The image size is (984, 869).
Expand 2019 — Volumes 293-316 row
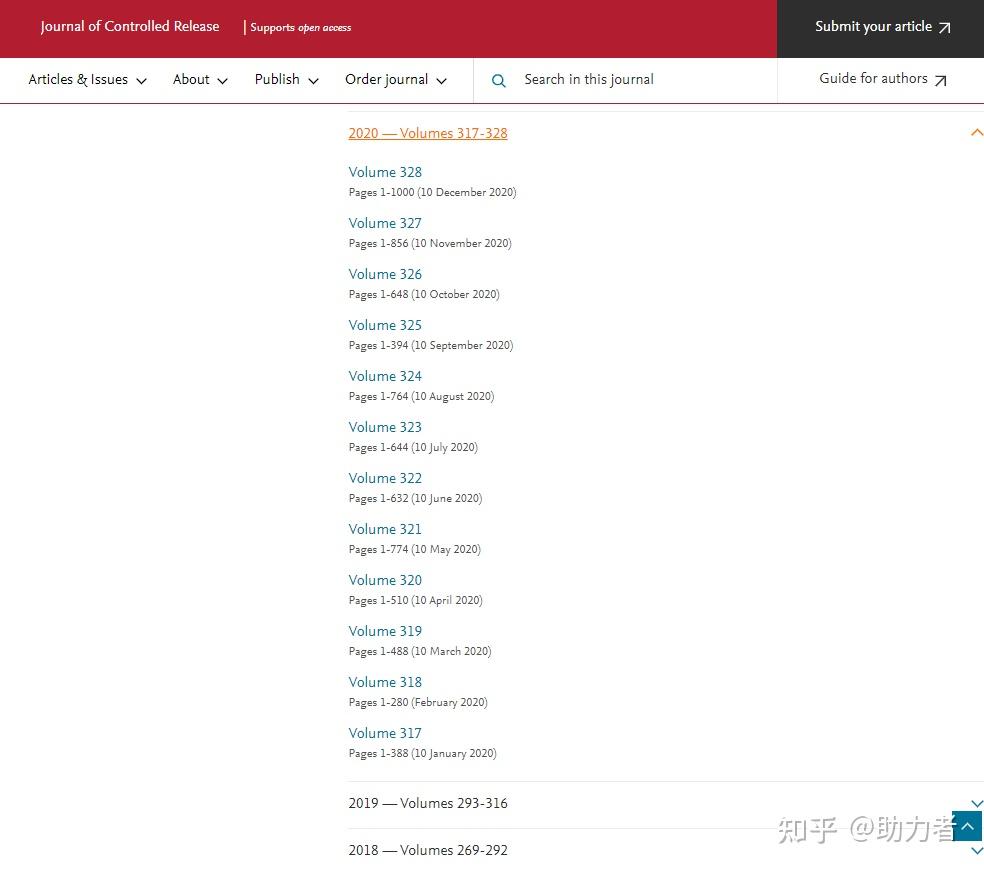click(665, 804)
